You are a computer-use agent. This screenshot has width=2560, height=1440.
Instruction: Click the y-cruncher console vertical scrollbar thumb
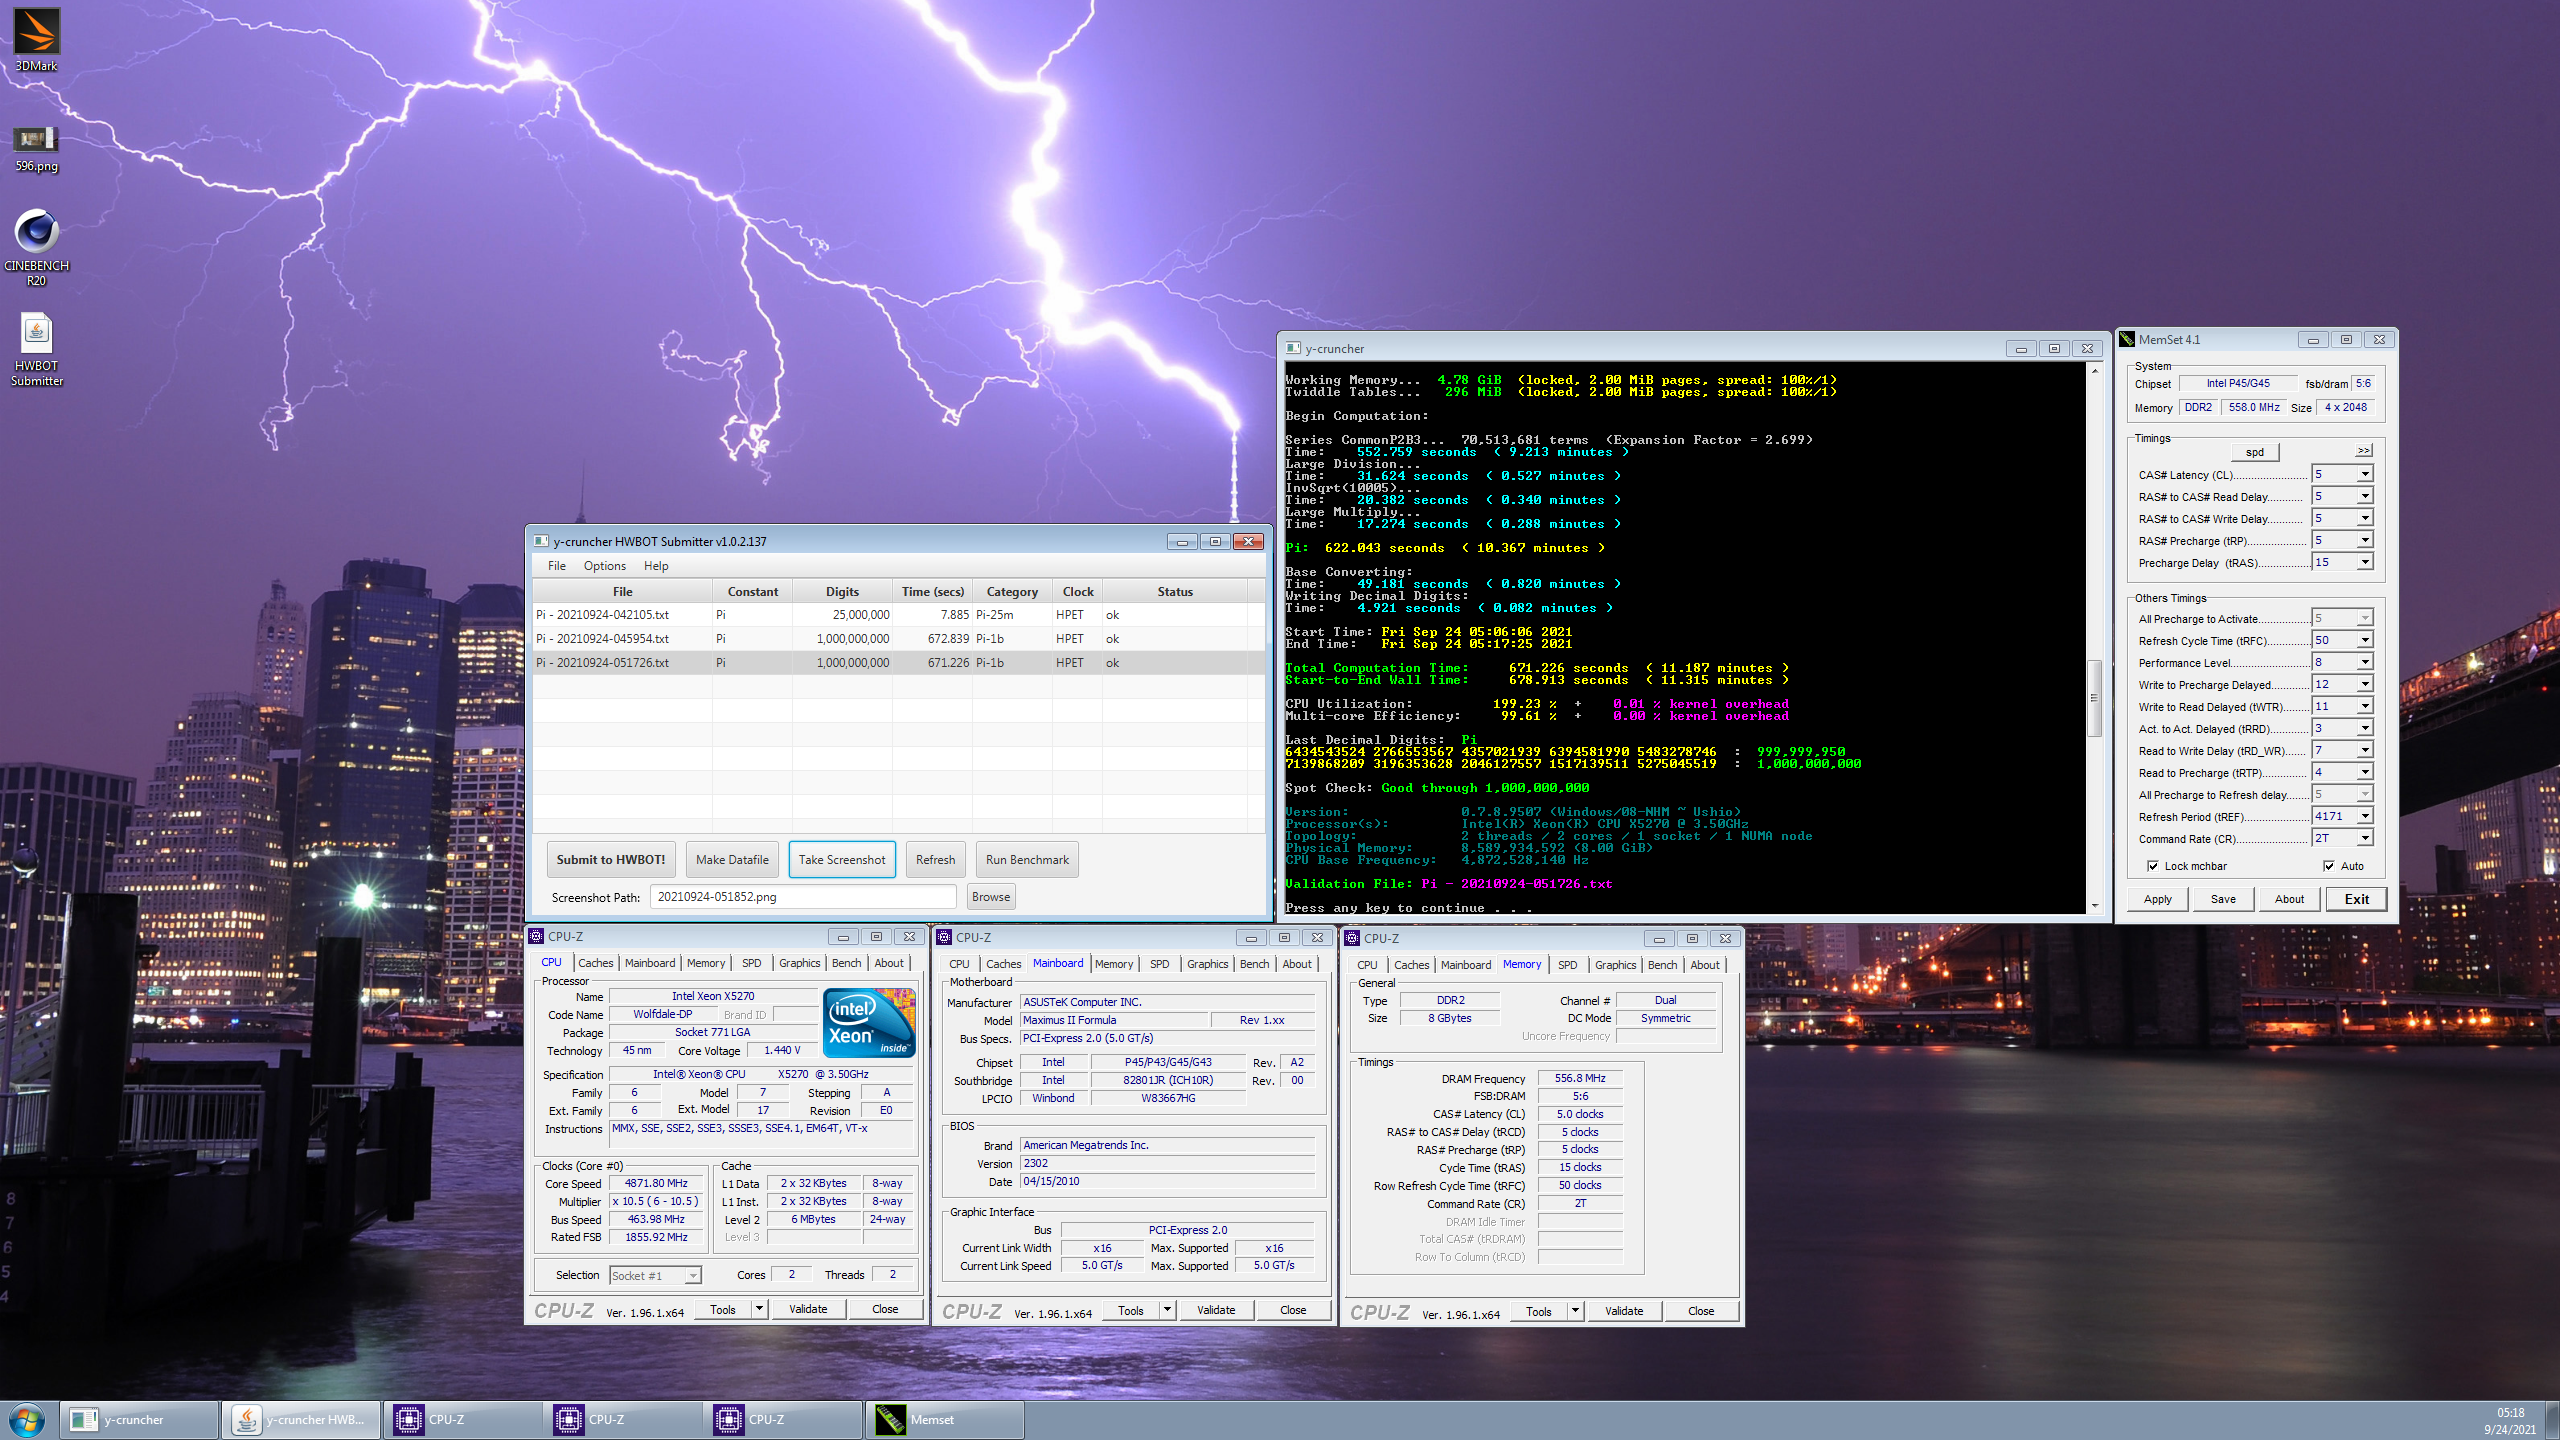click(2094, 698)
